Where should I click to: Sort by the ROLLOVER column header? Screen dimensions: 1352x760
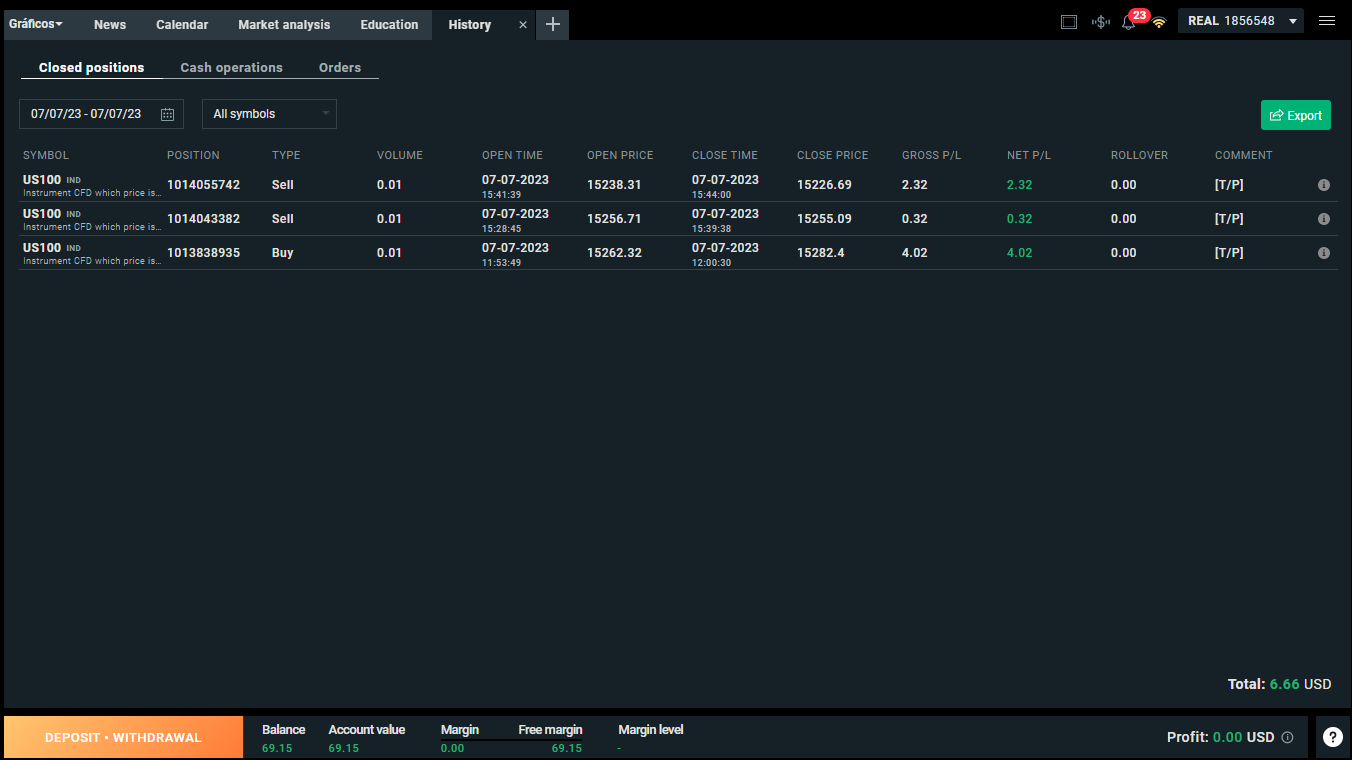point(1139,155)
